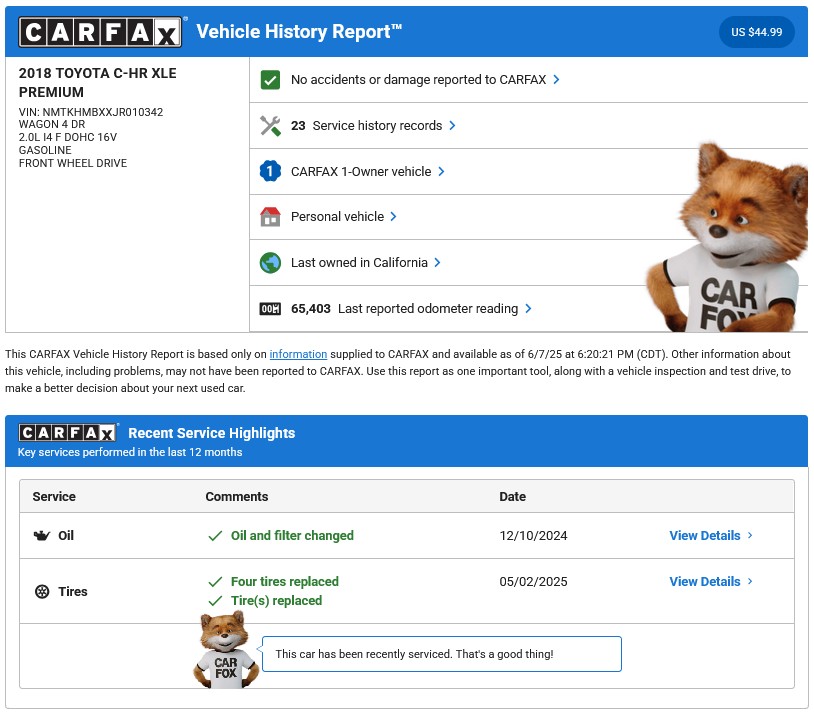Click the 'GASOLINE' fuel type text

tap(45, 150)
